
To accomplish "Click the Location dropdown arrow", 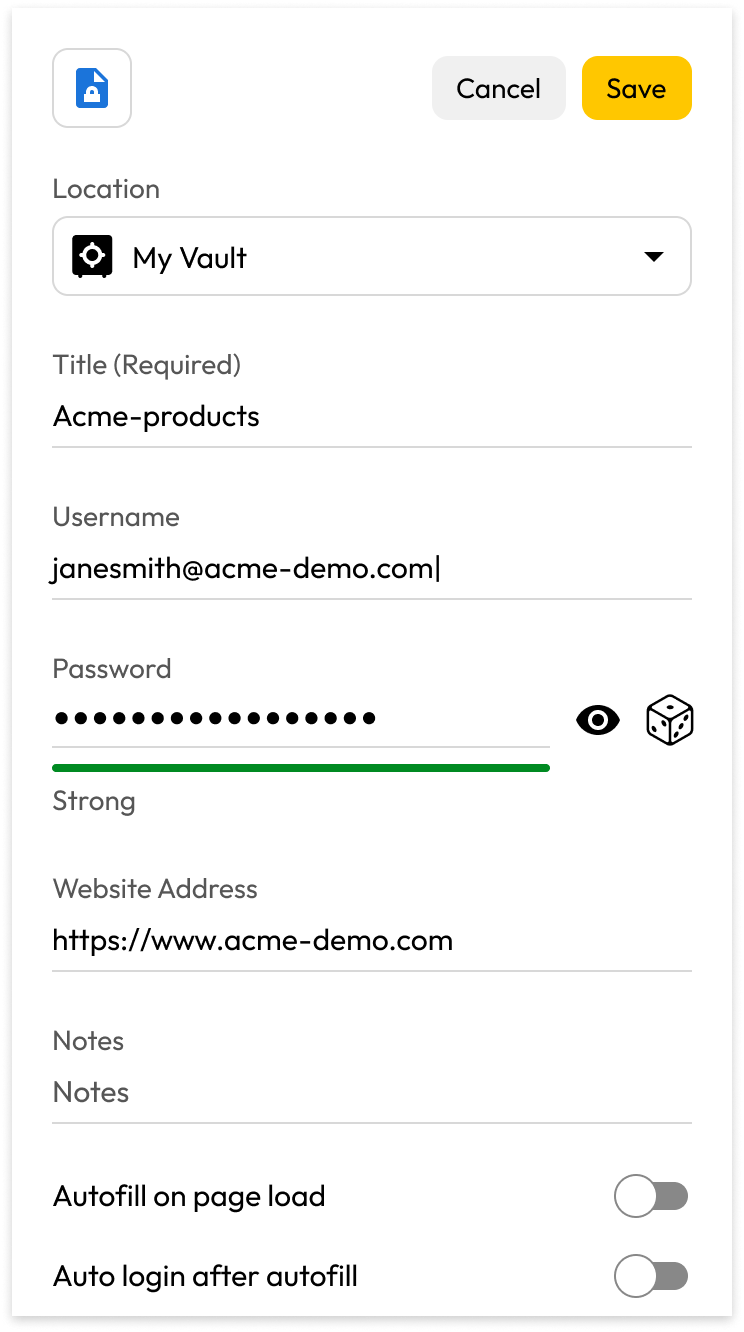I will click(654, 257).
